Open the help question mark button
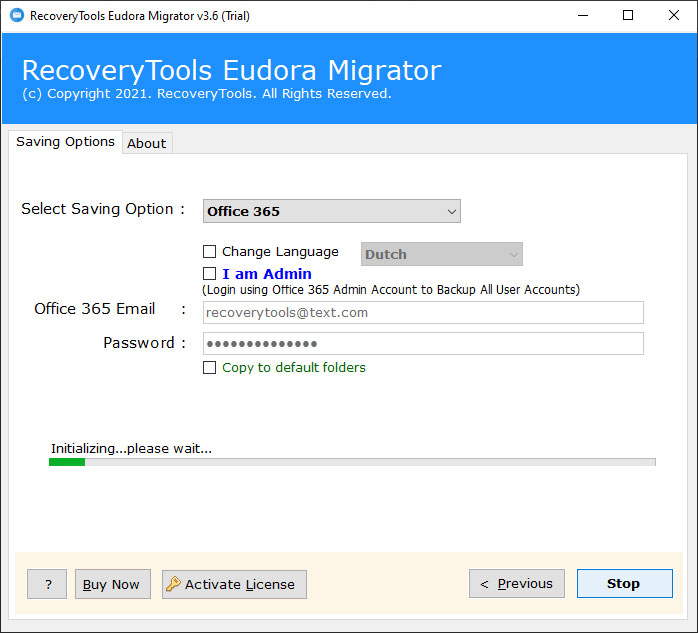The height and width of the screenshot is (633, 698). point(47,584)
